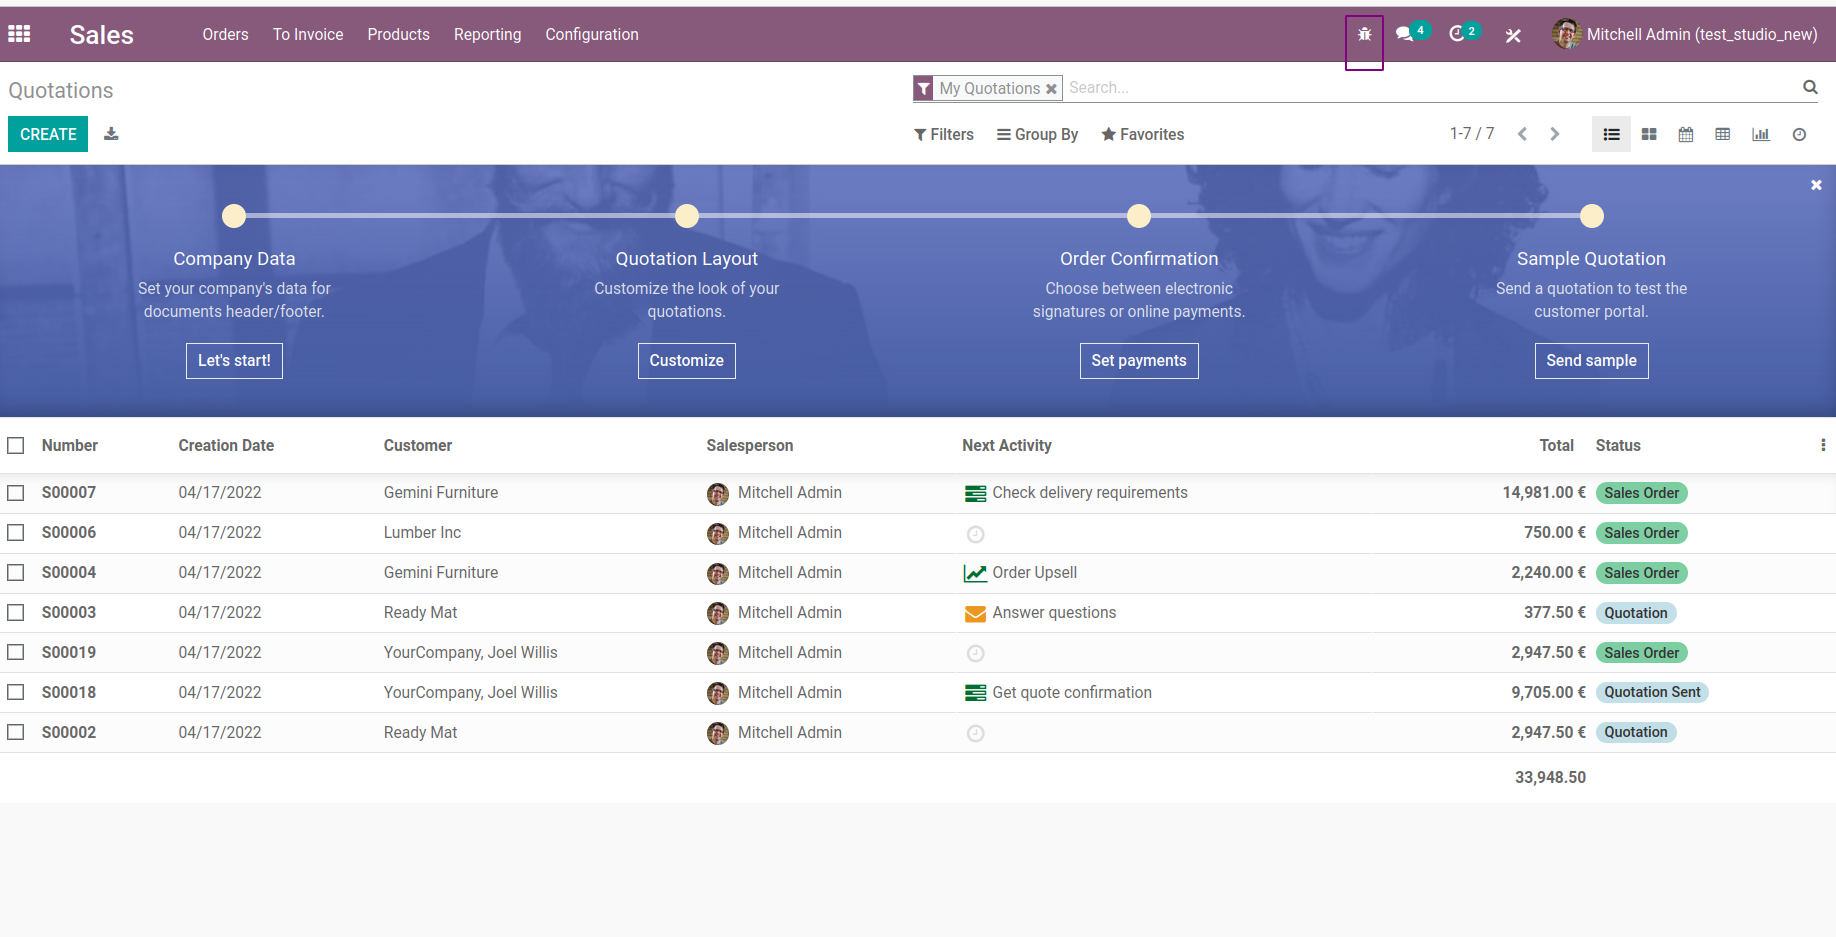Open the To Invoice menu
Image resolution: width=1836 pixels, height=937 pixels.
[x=308, y=34]
